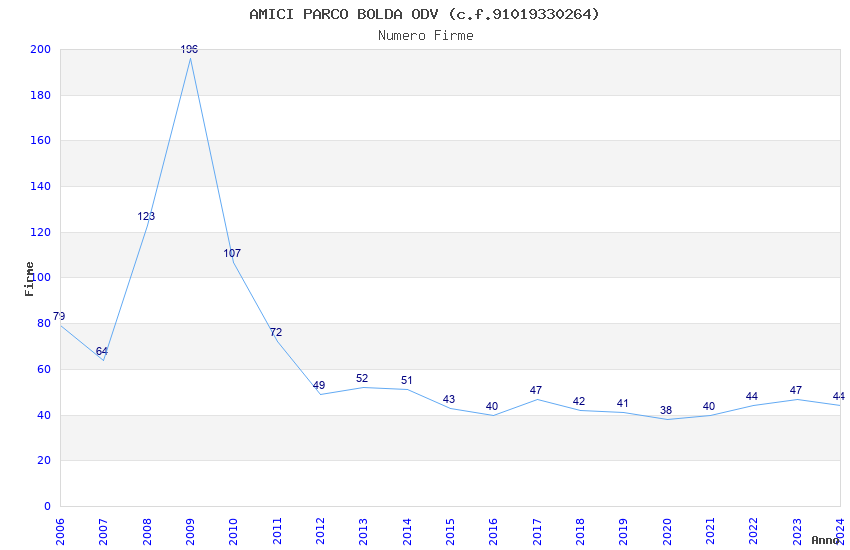Click x-axis year label 2011
Screen dimensions: 850x550
click(276, 532)
